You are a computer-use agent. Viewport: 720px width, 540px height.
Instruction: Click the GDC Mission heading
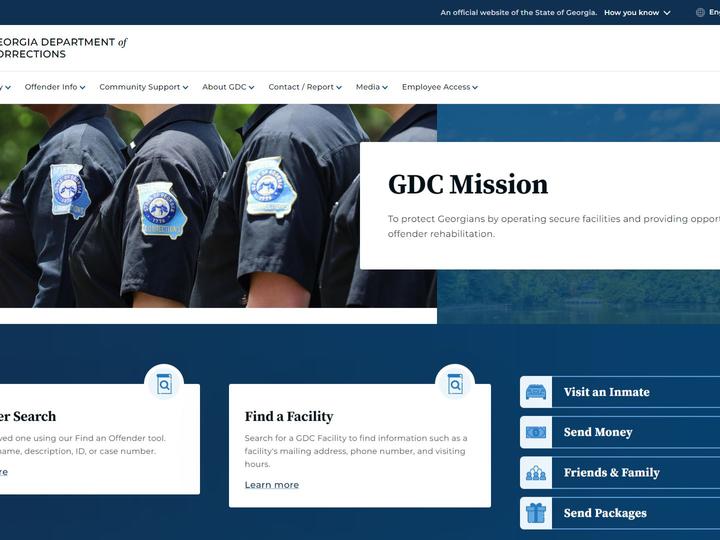tap(468, 185)
